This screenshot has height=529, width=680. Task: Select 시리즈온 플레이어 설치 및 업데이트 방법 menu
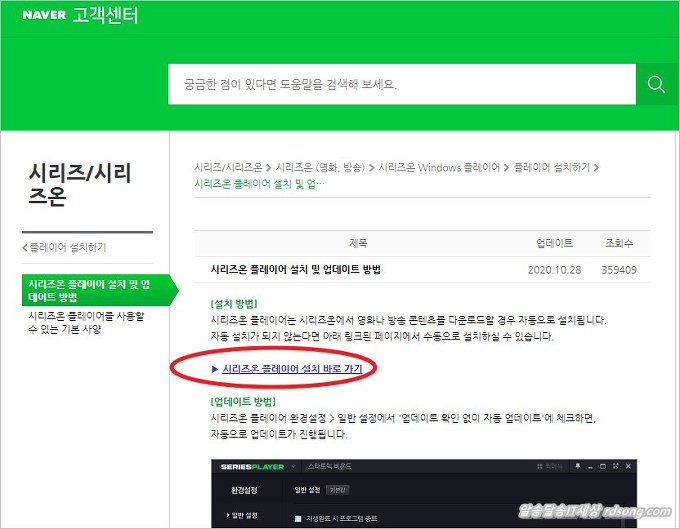tap(86, 290)
